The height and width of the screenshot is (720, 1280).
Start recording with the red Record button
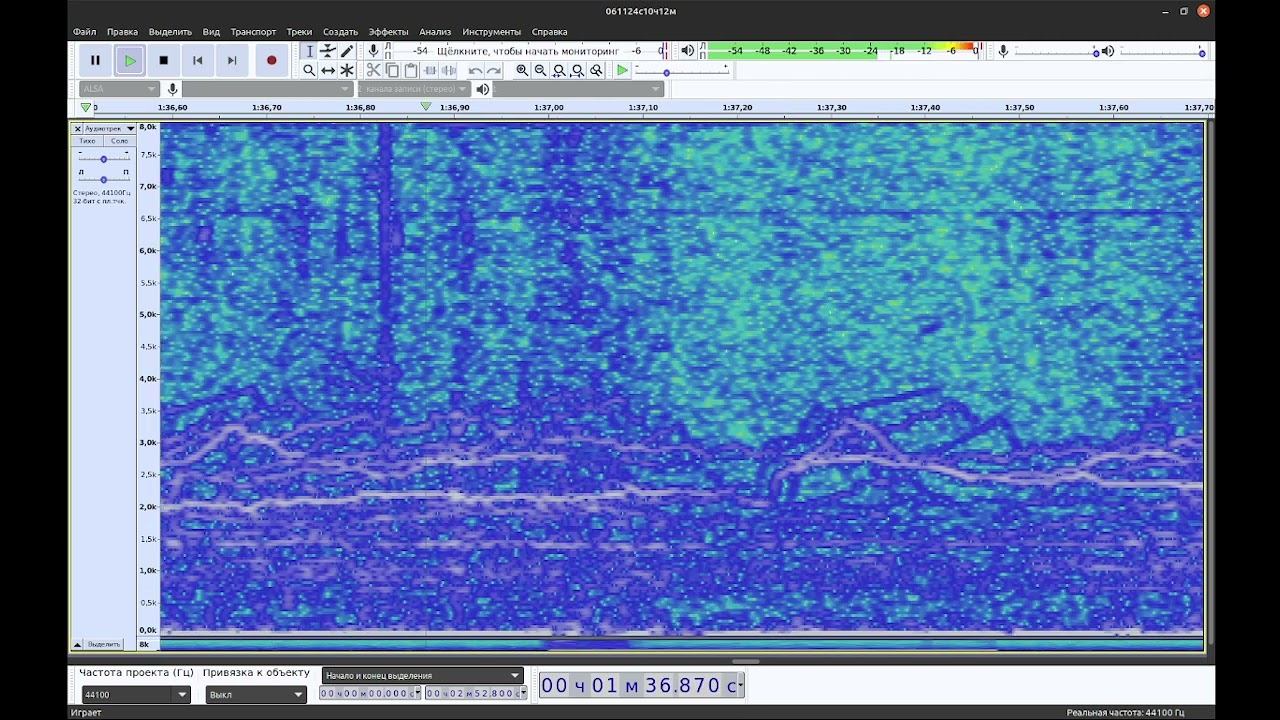[271, 60]
